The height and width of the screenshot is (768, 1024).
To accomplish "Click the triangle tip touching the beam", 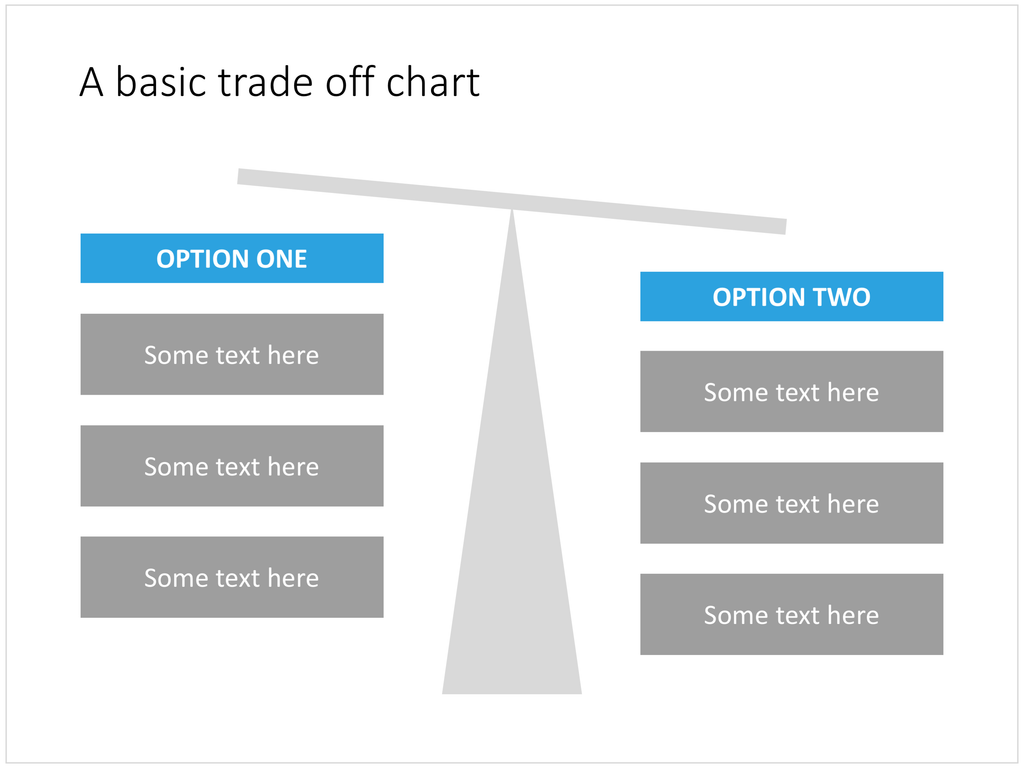I will click(x=512, y=214).
